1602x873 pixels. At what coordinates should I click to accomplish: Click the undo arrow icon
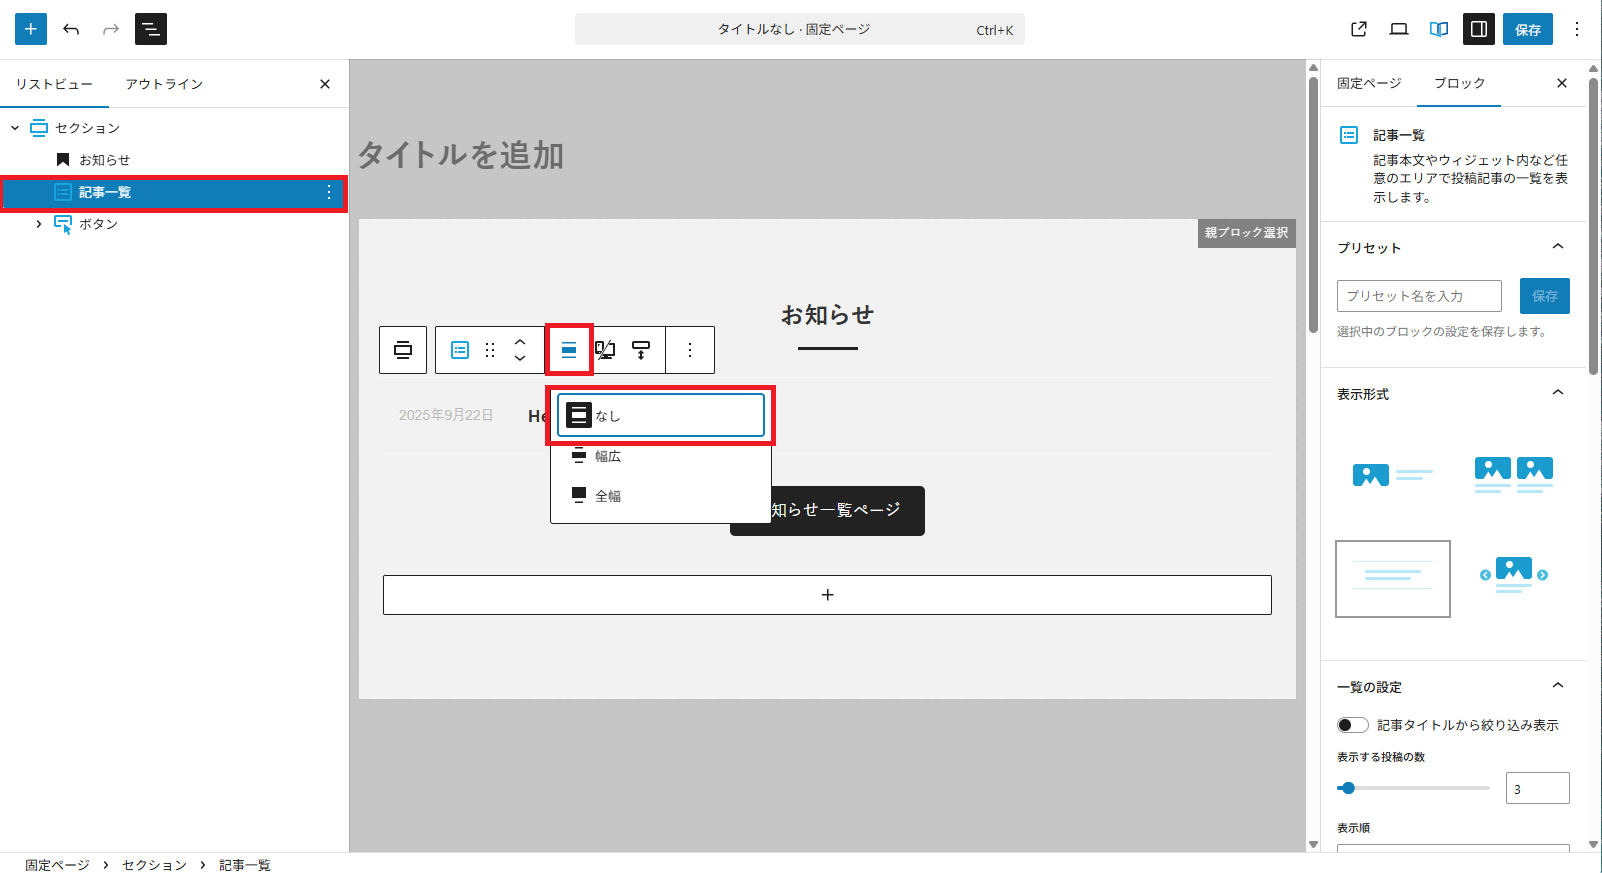pos(71,29)
